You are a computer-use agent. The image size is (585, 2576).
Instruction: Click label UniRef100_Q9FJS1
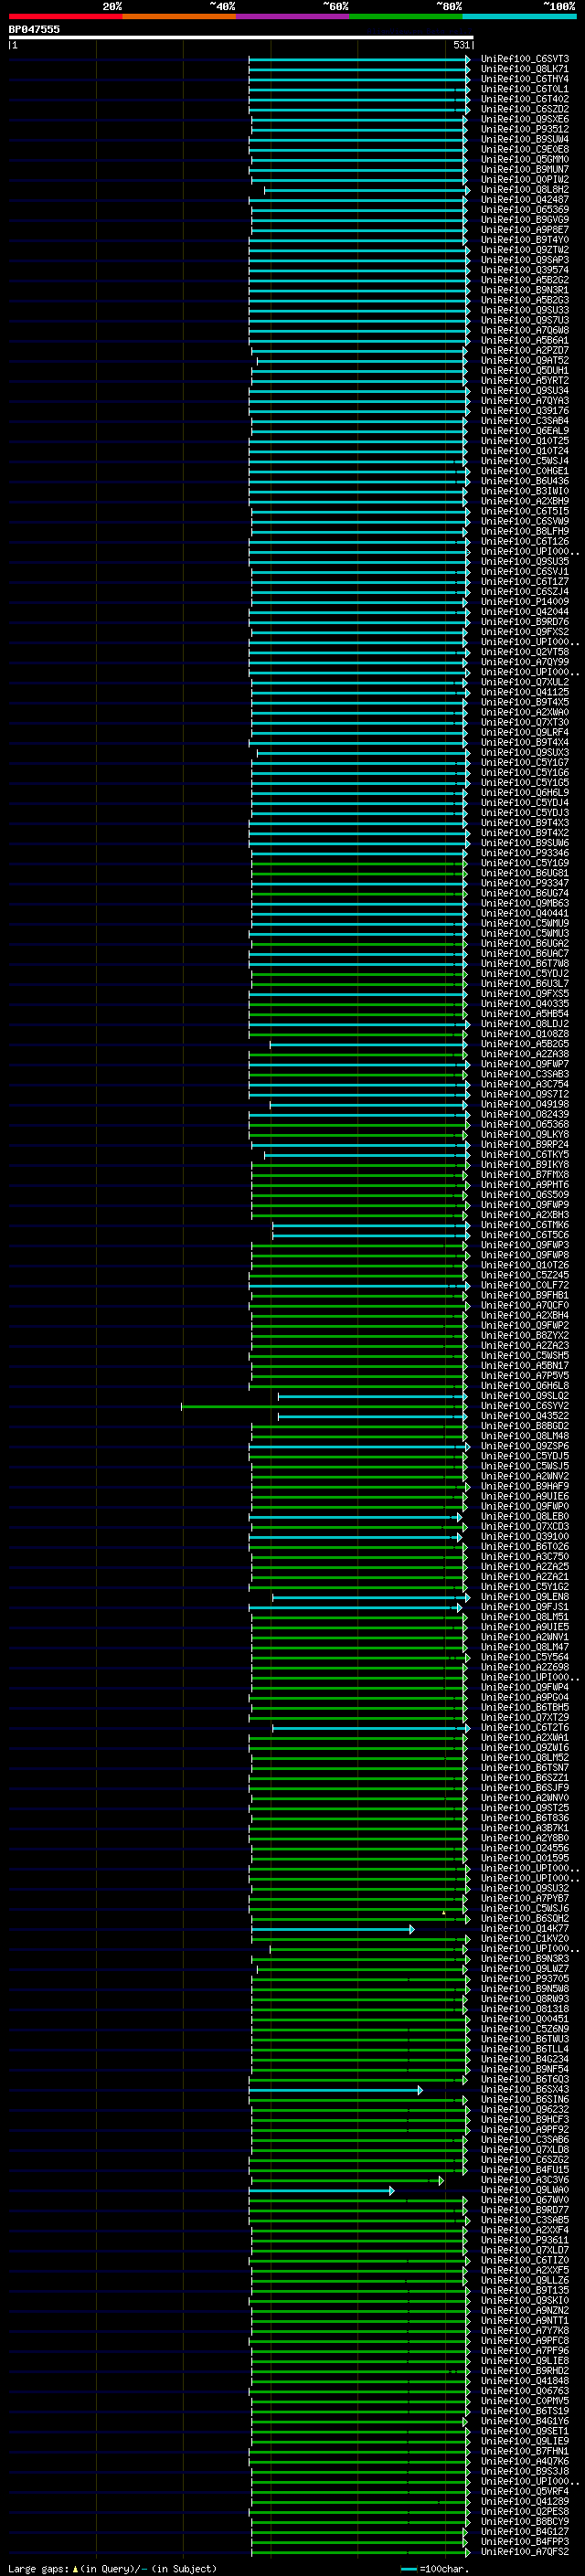click(524, 1607)
